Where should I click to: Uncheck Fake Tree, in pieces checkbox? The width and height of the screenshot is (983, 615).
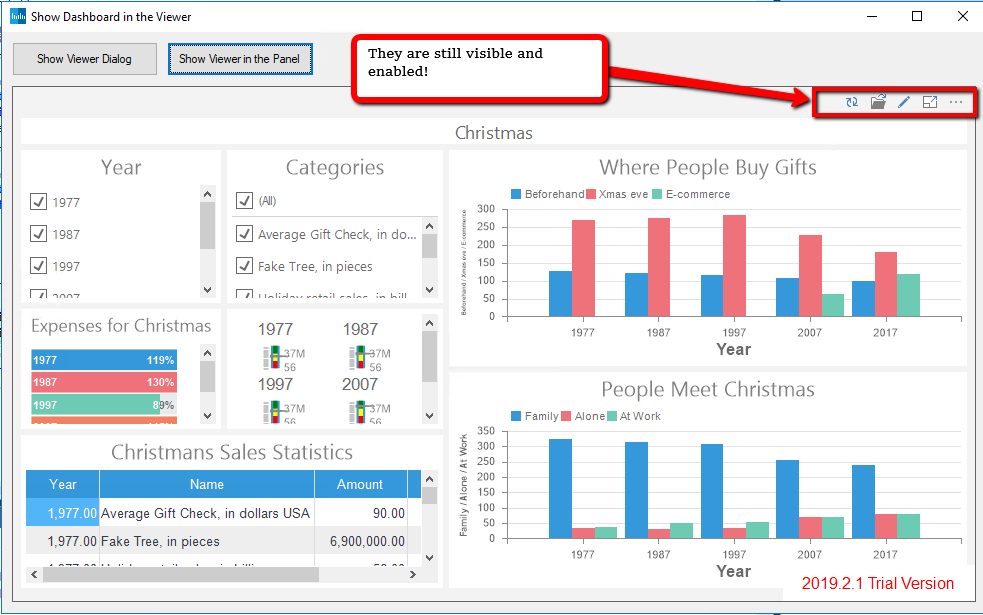[244, 266]
